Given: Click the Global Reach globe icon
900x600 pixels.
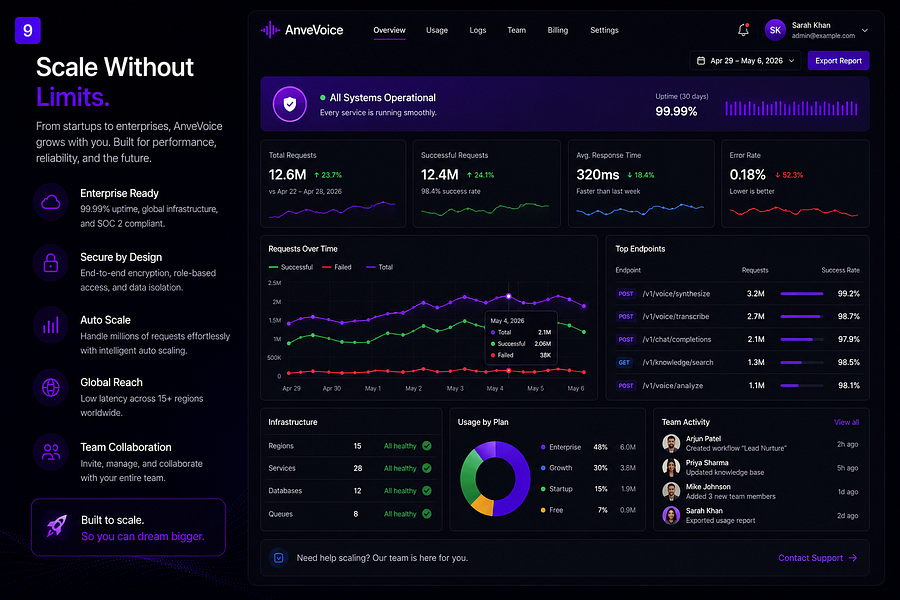Looking at the screenshot, I should tap(51, 388).
